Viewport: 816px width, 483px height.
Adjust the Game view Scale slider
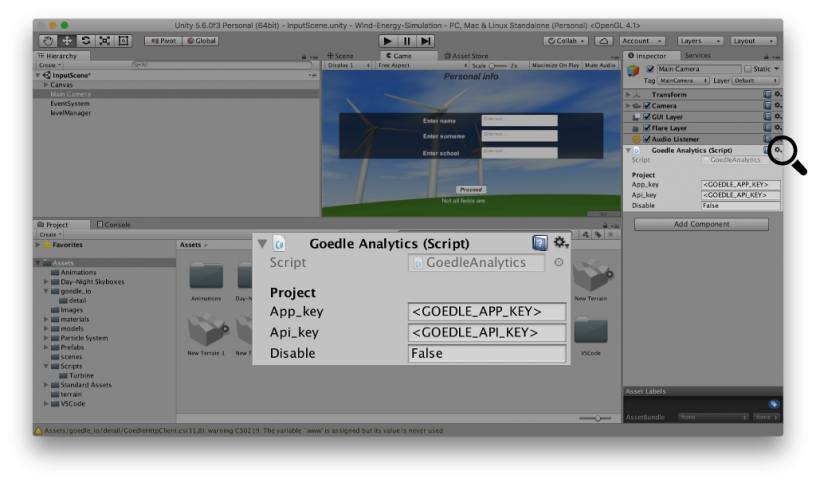(x=499, y=66)
